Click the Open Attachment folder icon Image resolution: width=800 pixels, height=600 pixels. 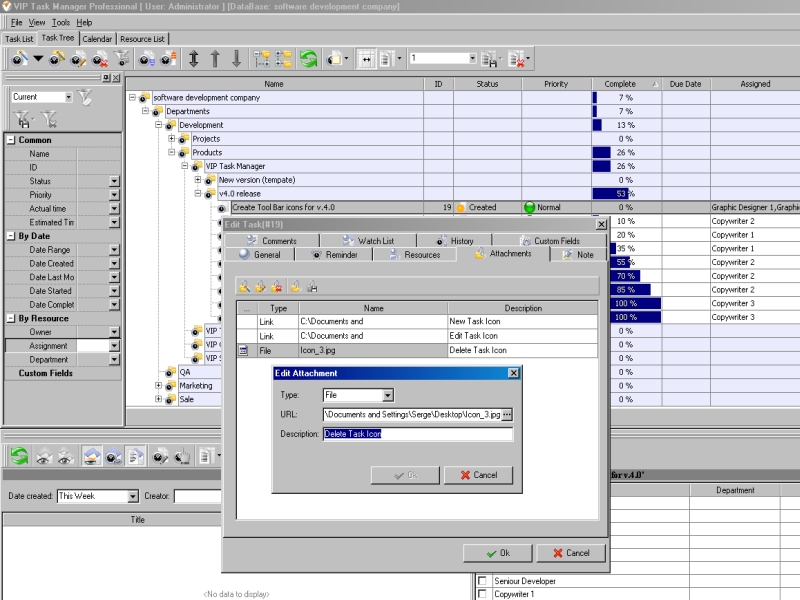(x=295, y=287)
